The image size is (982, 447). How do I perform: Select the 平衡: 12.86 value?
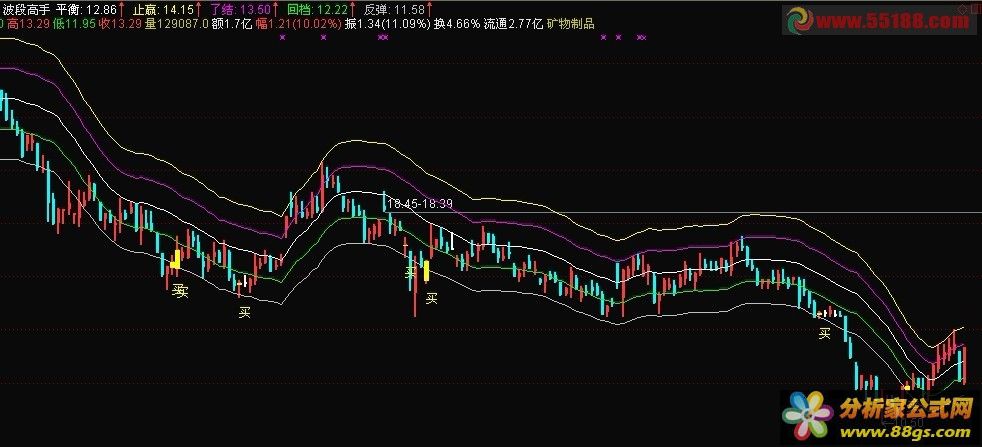click(86, 9)
